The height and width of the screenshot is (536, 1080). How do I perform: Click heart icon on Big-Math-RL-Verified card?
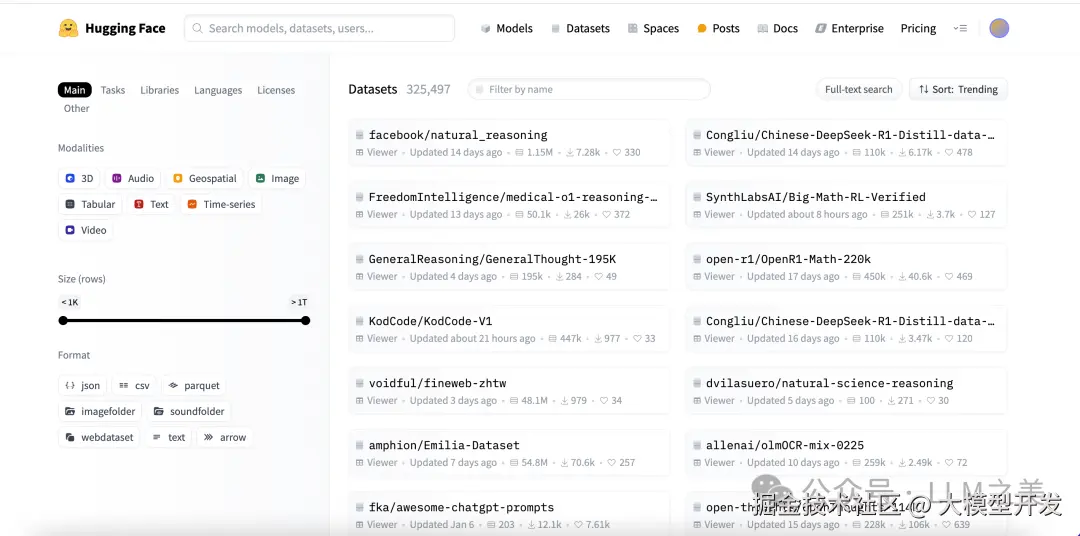point(972,214)
